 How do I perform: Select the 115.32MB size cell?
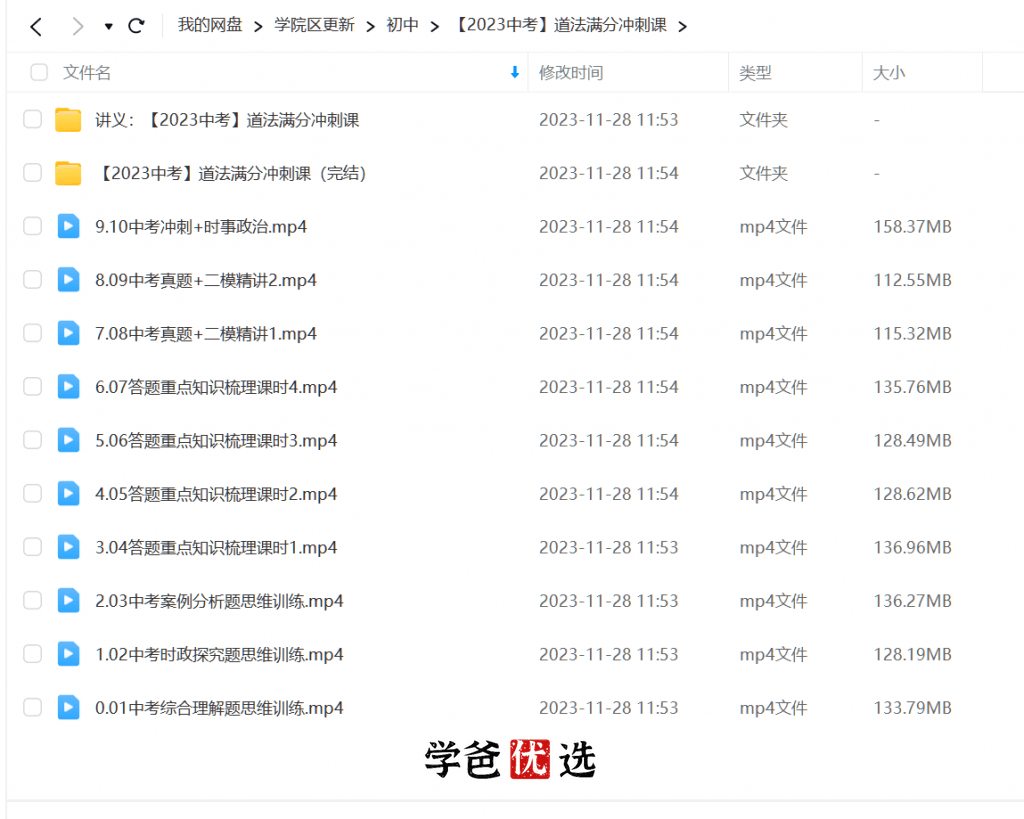pos(912,334)
